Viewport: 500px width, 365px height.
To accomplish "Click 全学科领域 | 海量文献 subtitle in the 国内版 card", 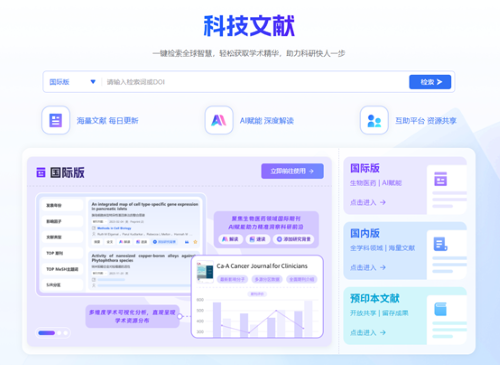I will tap(382, 248).
